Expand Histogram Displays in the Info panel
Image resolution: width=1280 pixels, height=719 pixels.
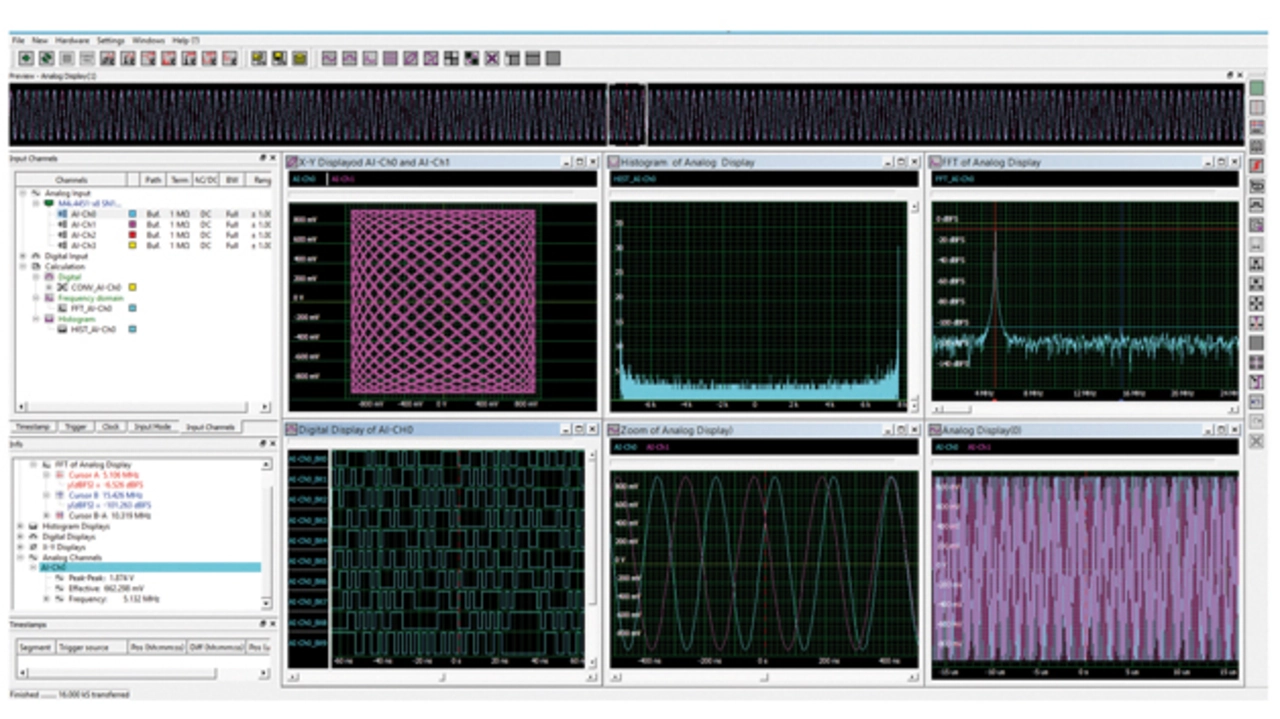click(22, 526)
